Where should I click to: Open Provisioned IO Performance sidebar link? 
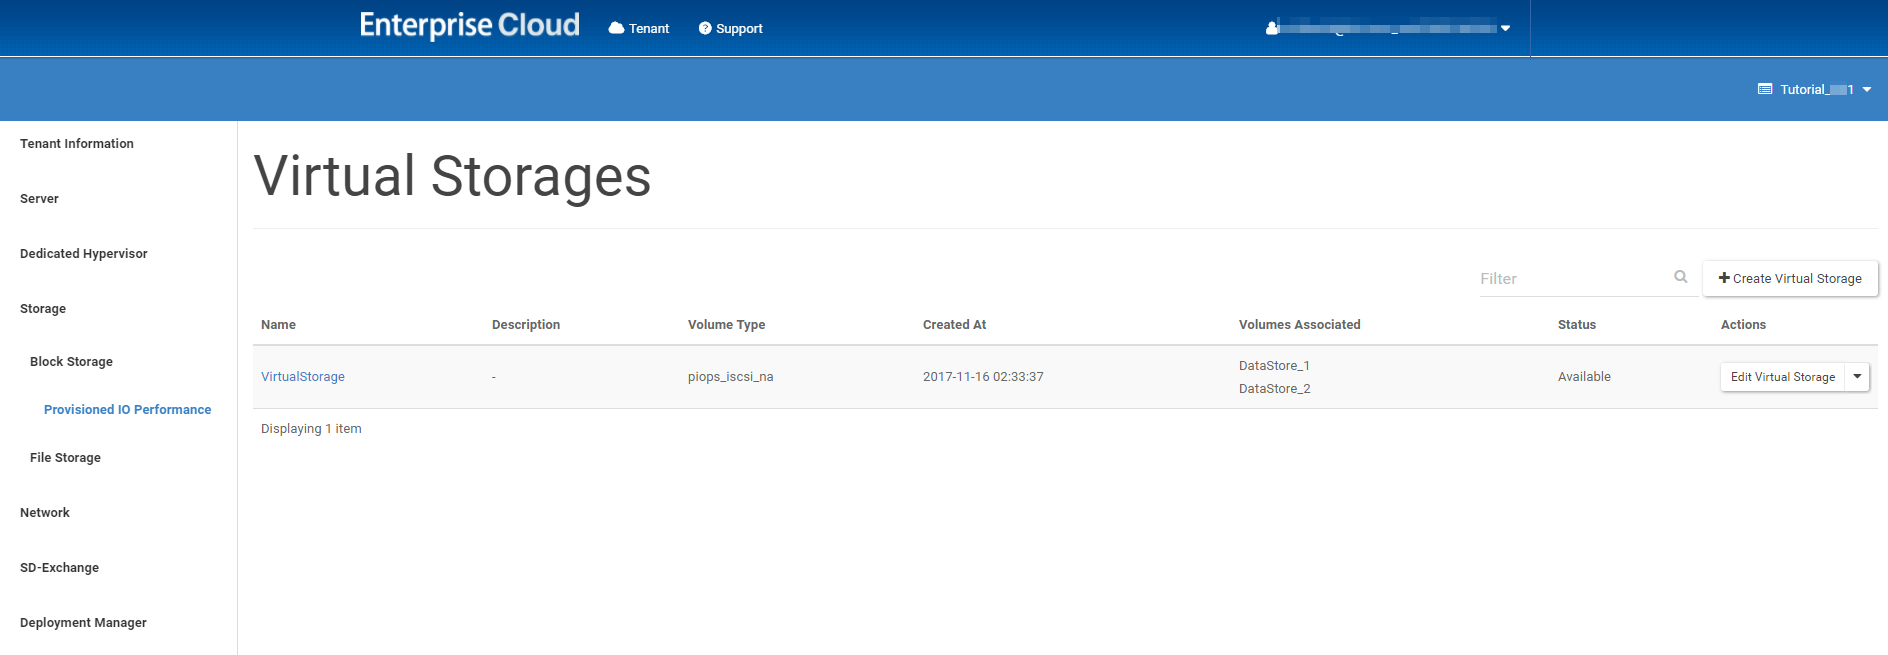coord(127,410)
